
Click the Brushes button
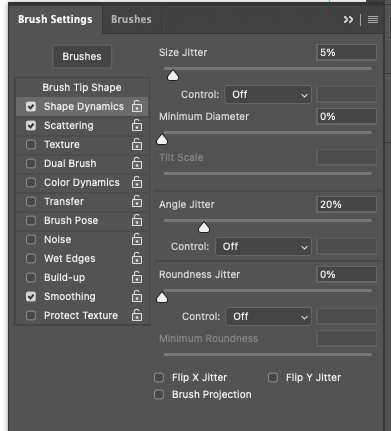tap(82, 57)
